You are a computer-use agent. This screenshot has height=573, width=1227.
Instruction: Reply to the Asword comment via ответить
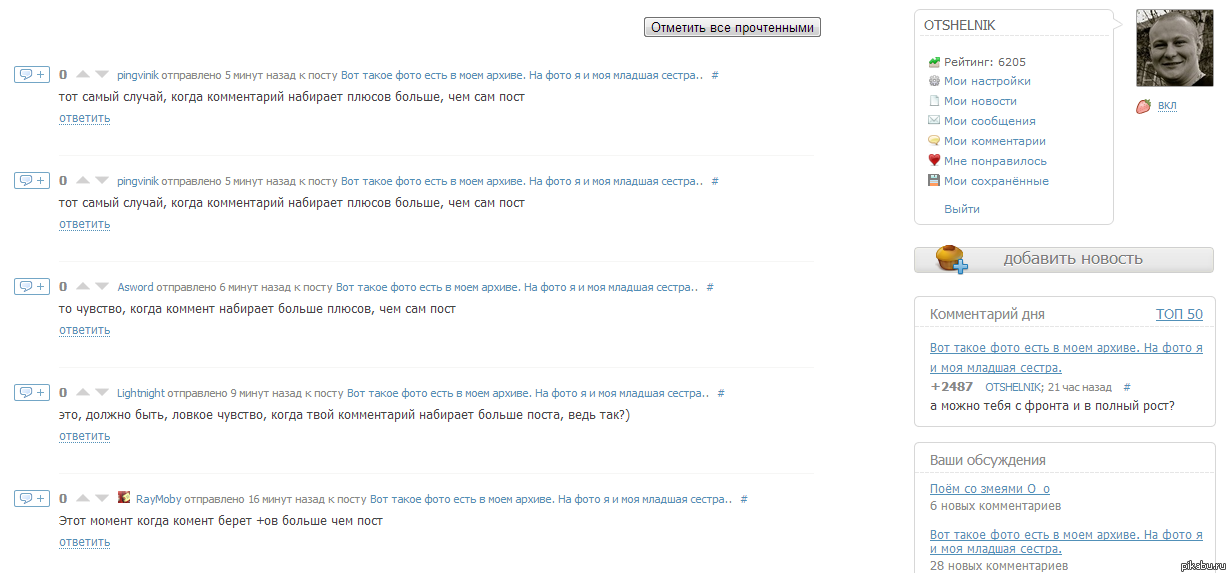pos(84,330)
